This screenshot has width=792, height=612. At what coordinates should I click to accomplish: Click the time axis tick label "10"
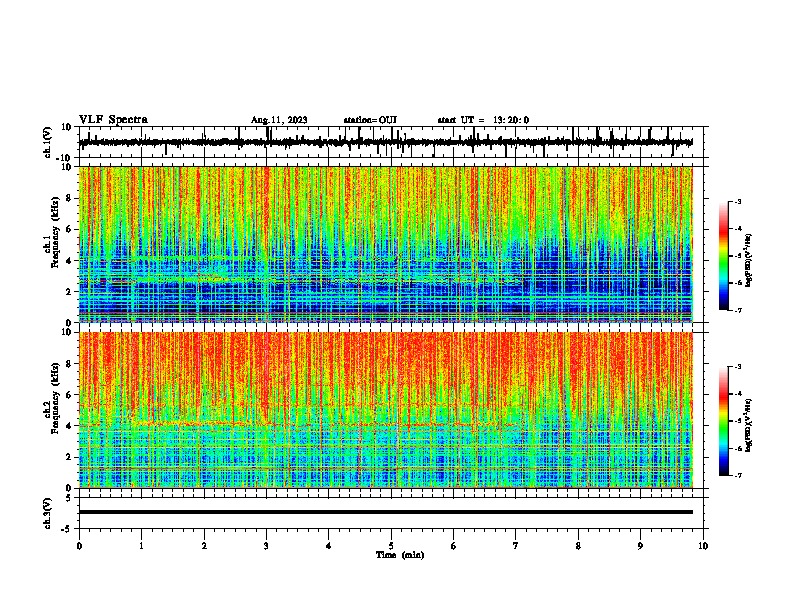click(703, 546)
